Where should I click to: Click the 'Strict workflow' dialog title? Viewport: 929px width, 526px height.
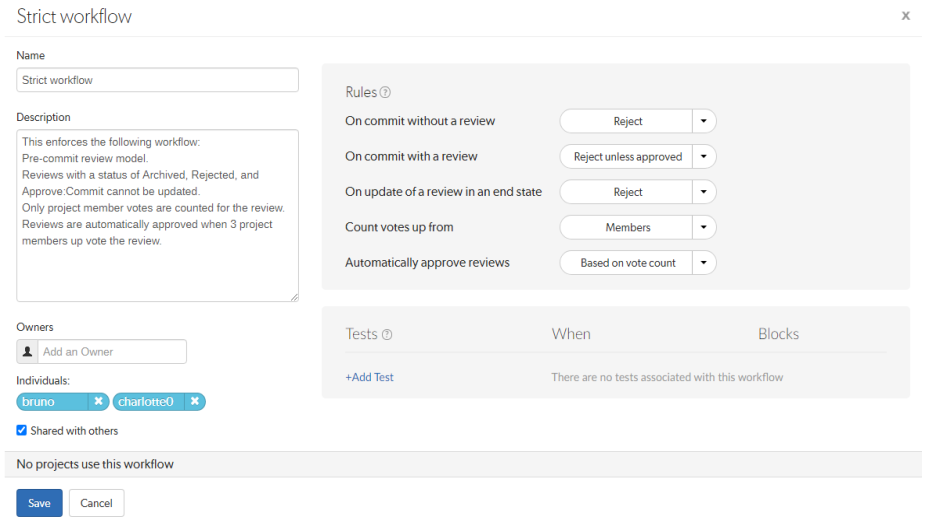74,16
